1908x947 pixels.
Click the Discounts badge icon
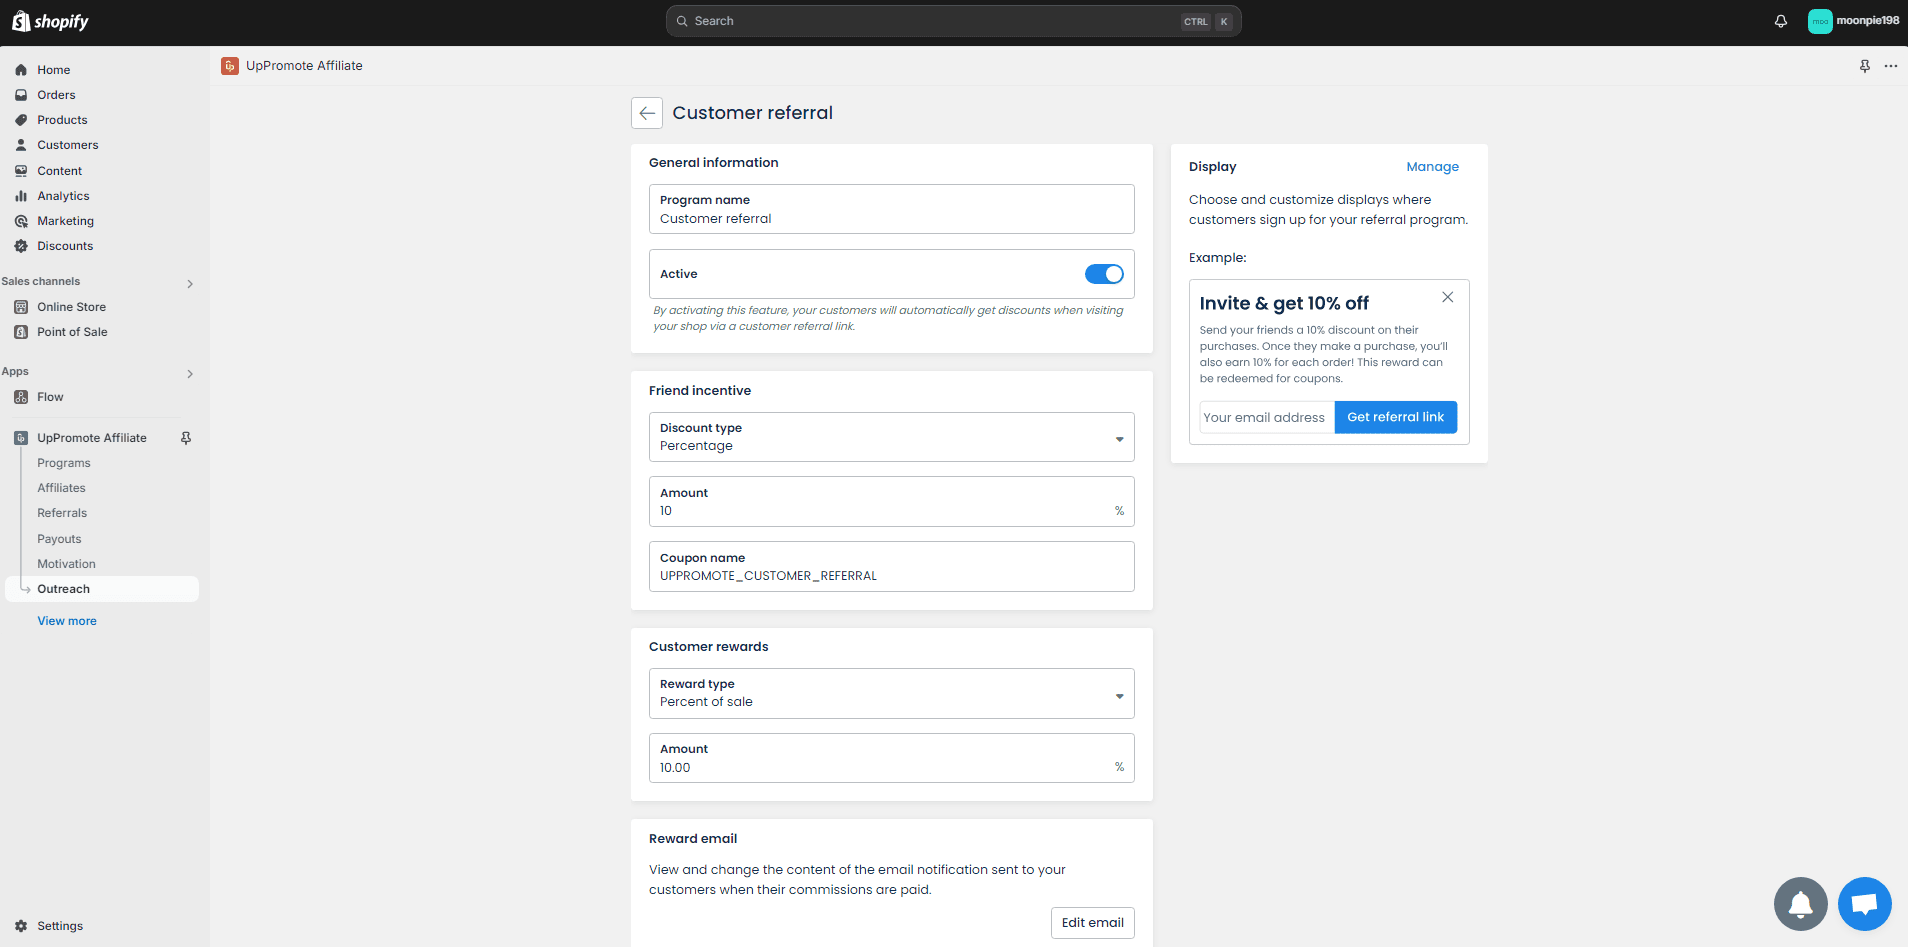[21, 246]
